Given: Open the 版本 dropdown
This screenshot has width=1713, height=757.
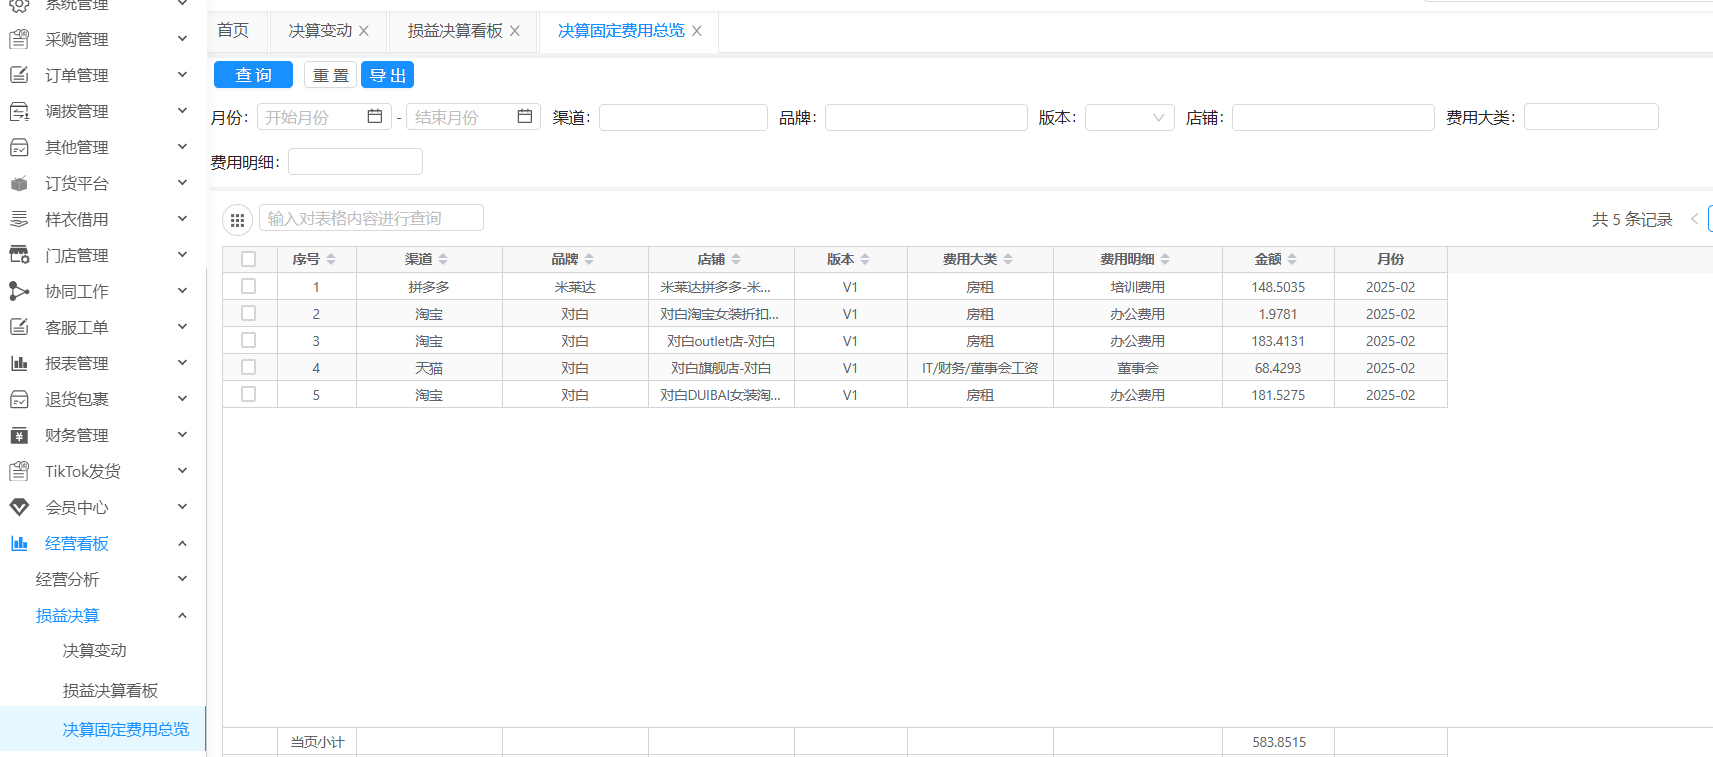Looking at the screenshot, I should pyautogui.click(x=1129, y=117).
